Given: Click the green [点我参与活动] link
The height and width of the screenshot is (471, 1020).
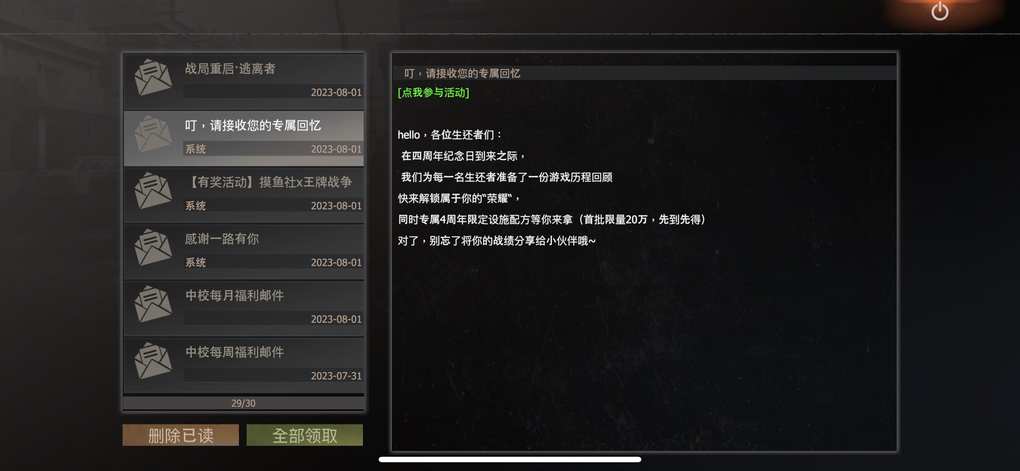Looking at the screenshot, I should point(433,92).
